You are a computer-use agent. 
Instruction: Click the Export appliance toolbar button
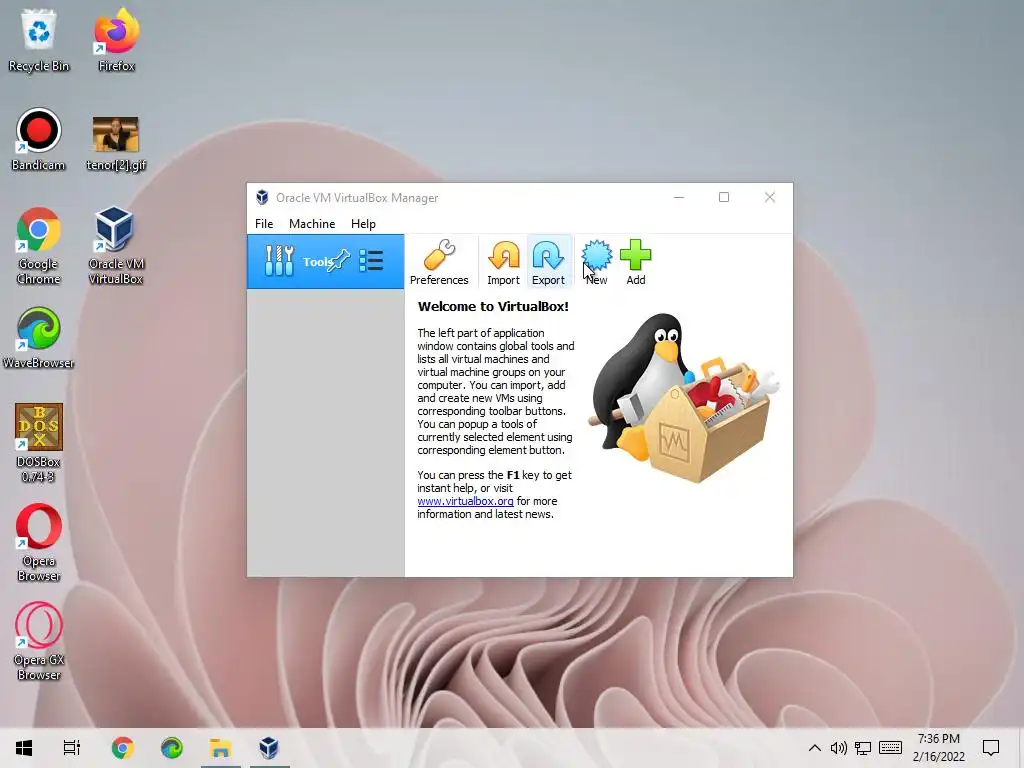point(548,262)
